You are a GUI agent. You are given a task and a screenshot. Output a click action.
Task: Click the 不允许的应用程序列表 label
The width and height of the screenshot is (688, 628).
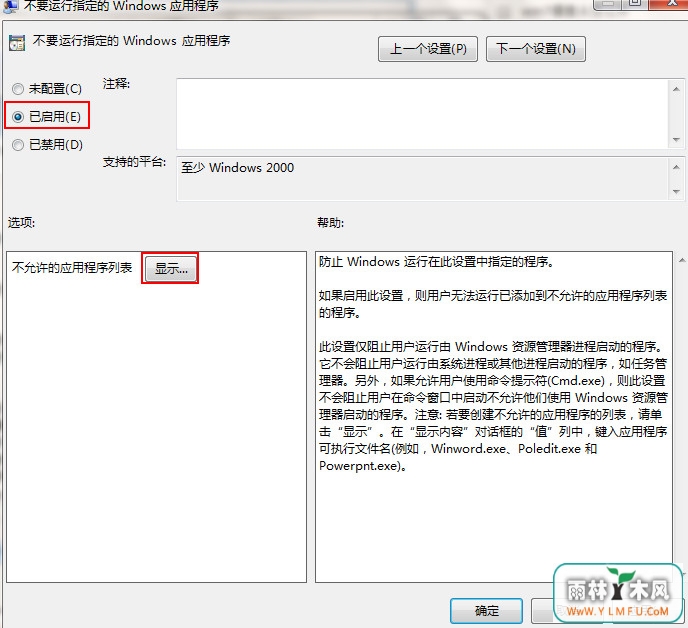(x=72, y=267)
